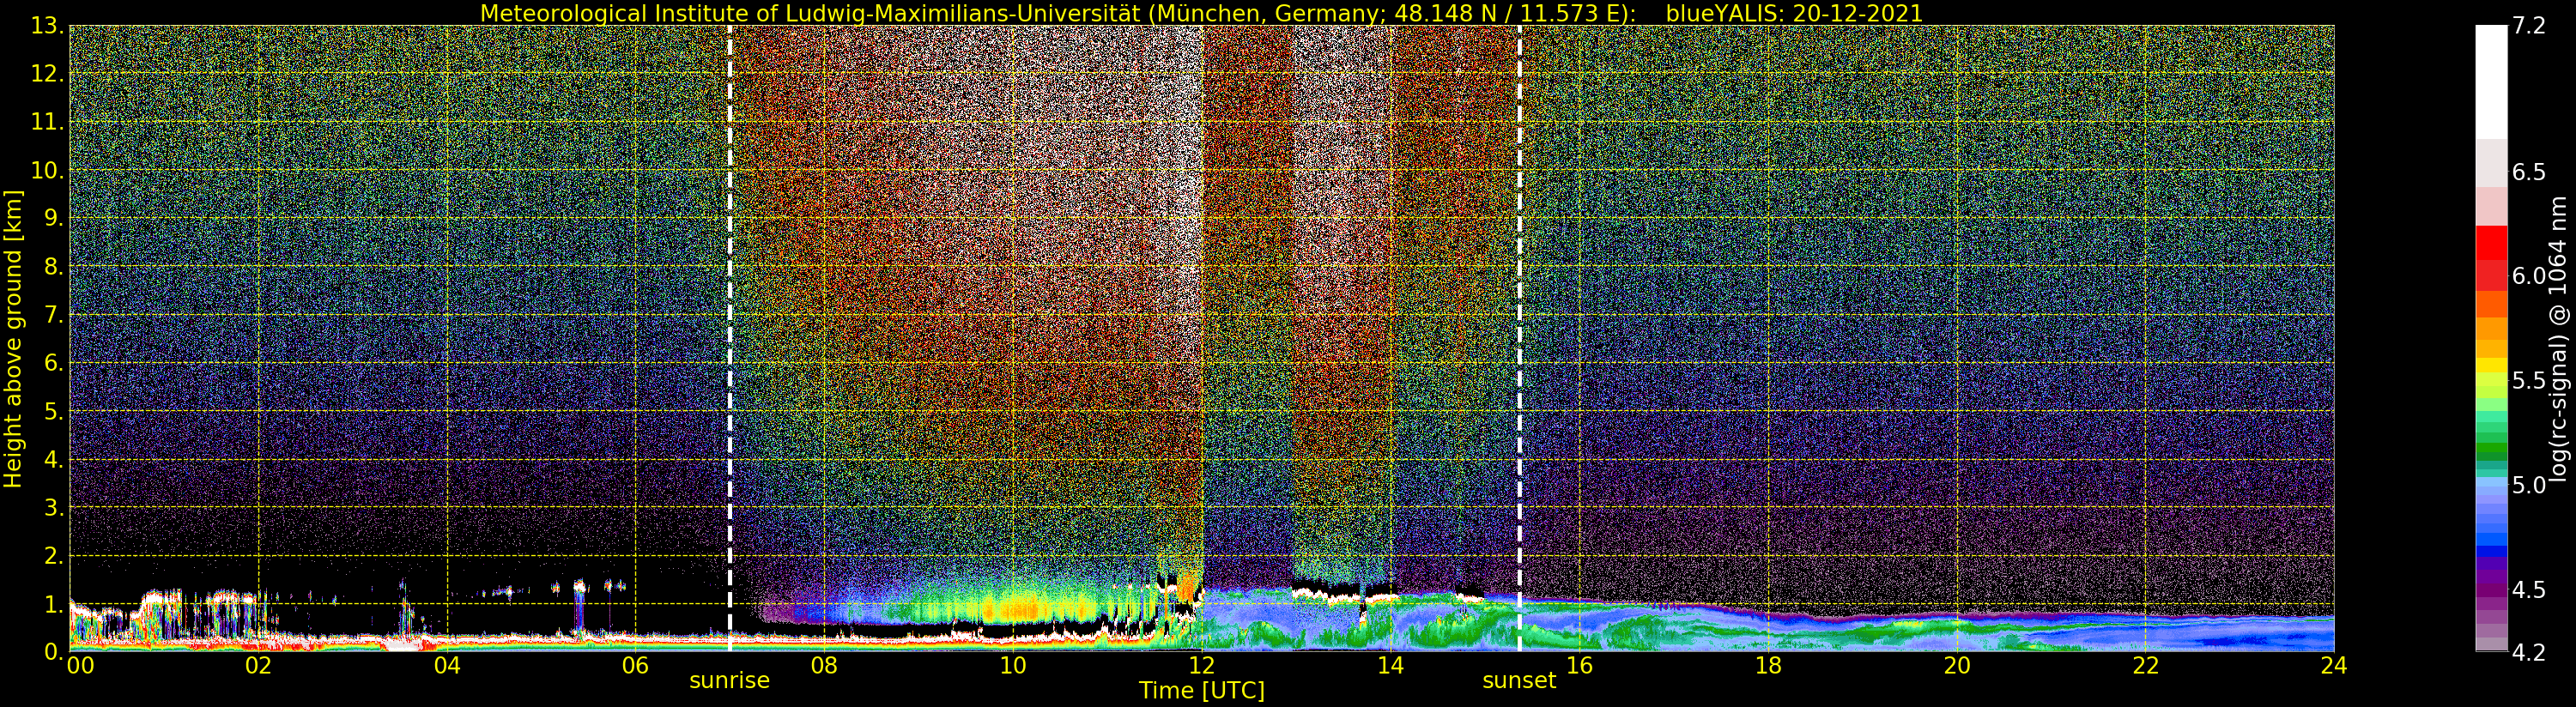Pick the white band at the colorbar top

(2491, 82)
